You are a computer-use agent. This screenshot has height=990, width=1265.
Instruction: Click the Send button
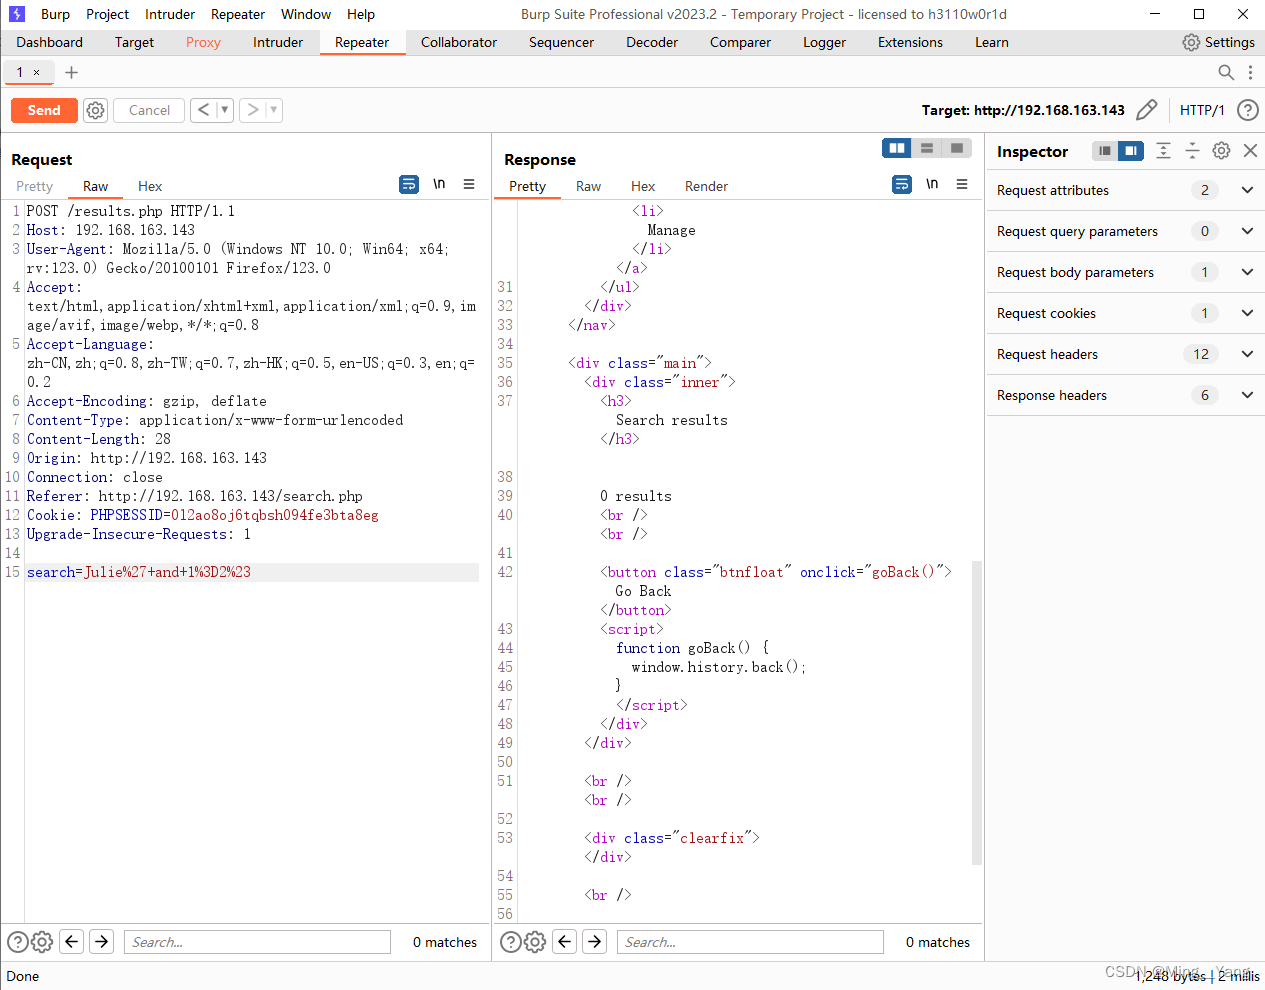(44, 110)
